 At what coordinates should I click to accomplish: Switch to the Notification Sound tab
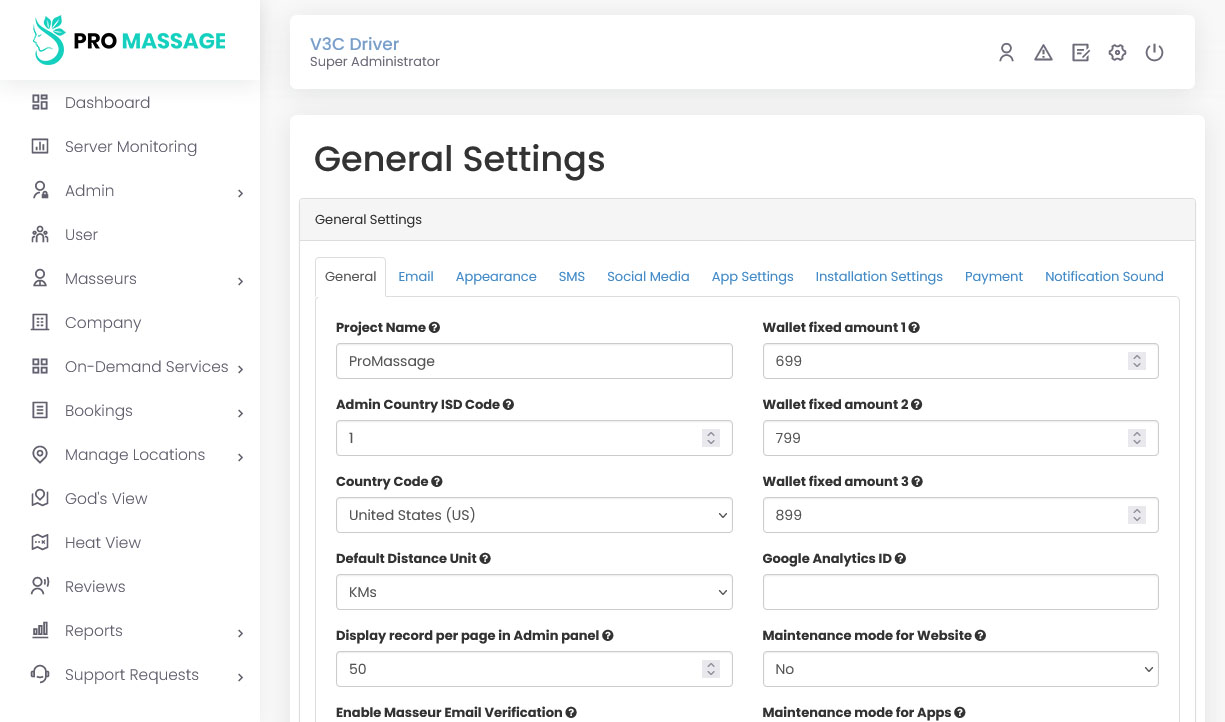[1104, 277]
